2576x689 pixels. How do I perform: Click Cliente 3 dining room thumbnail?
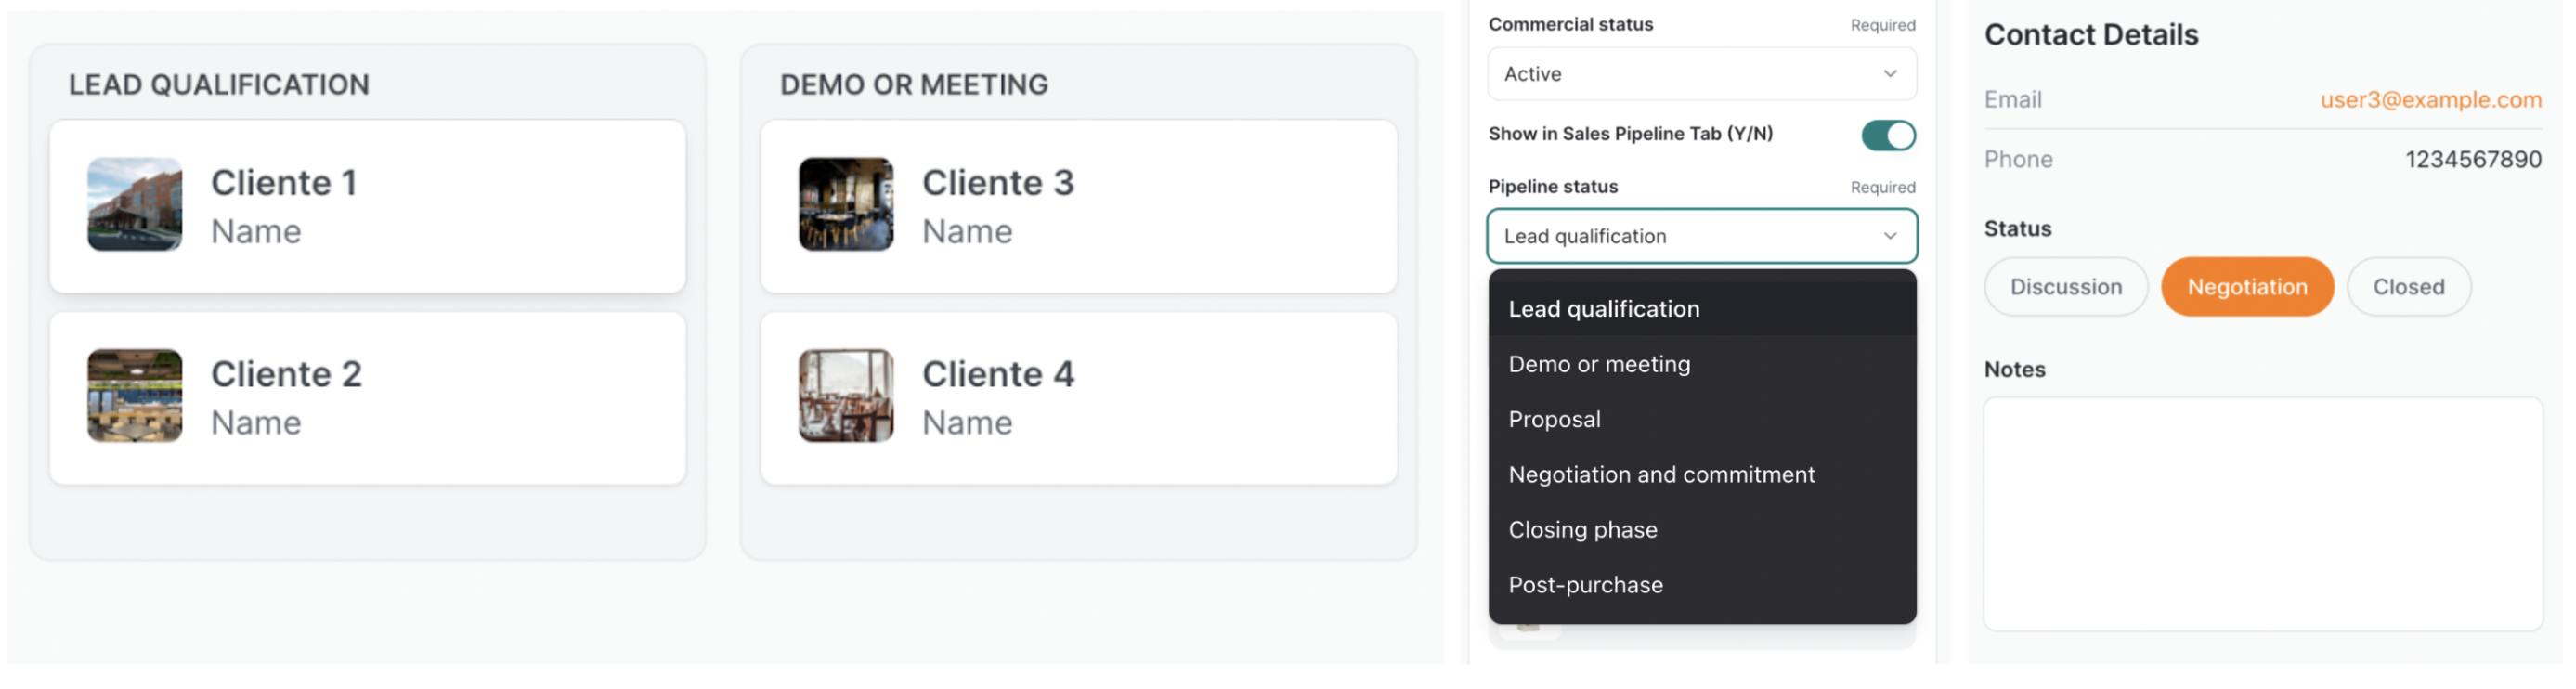pyautogui.click(x=845, y=204)
